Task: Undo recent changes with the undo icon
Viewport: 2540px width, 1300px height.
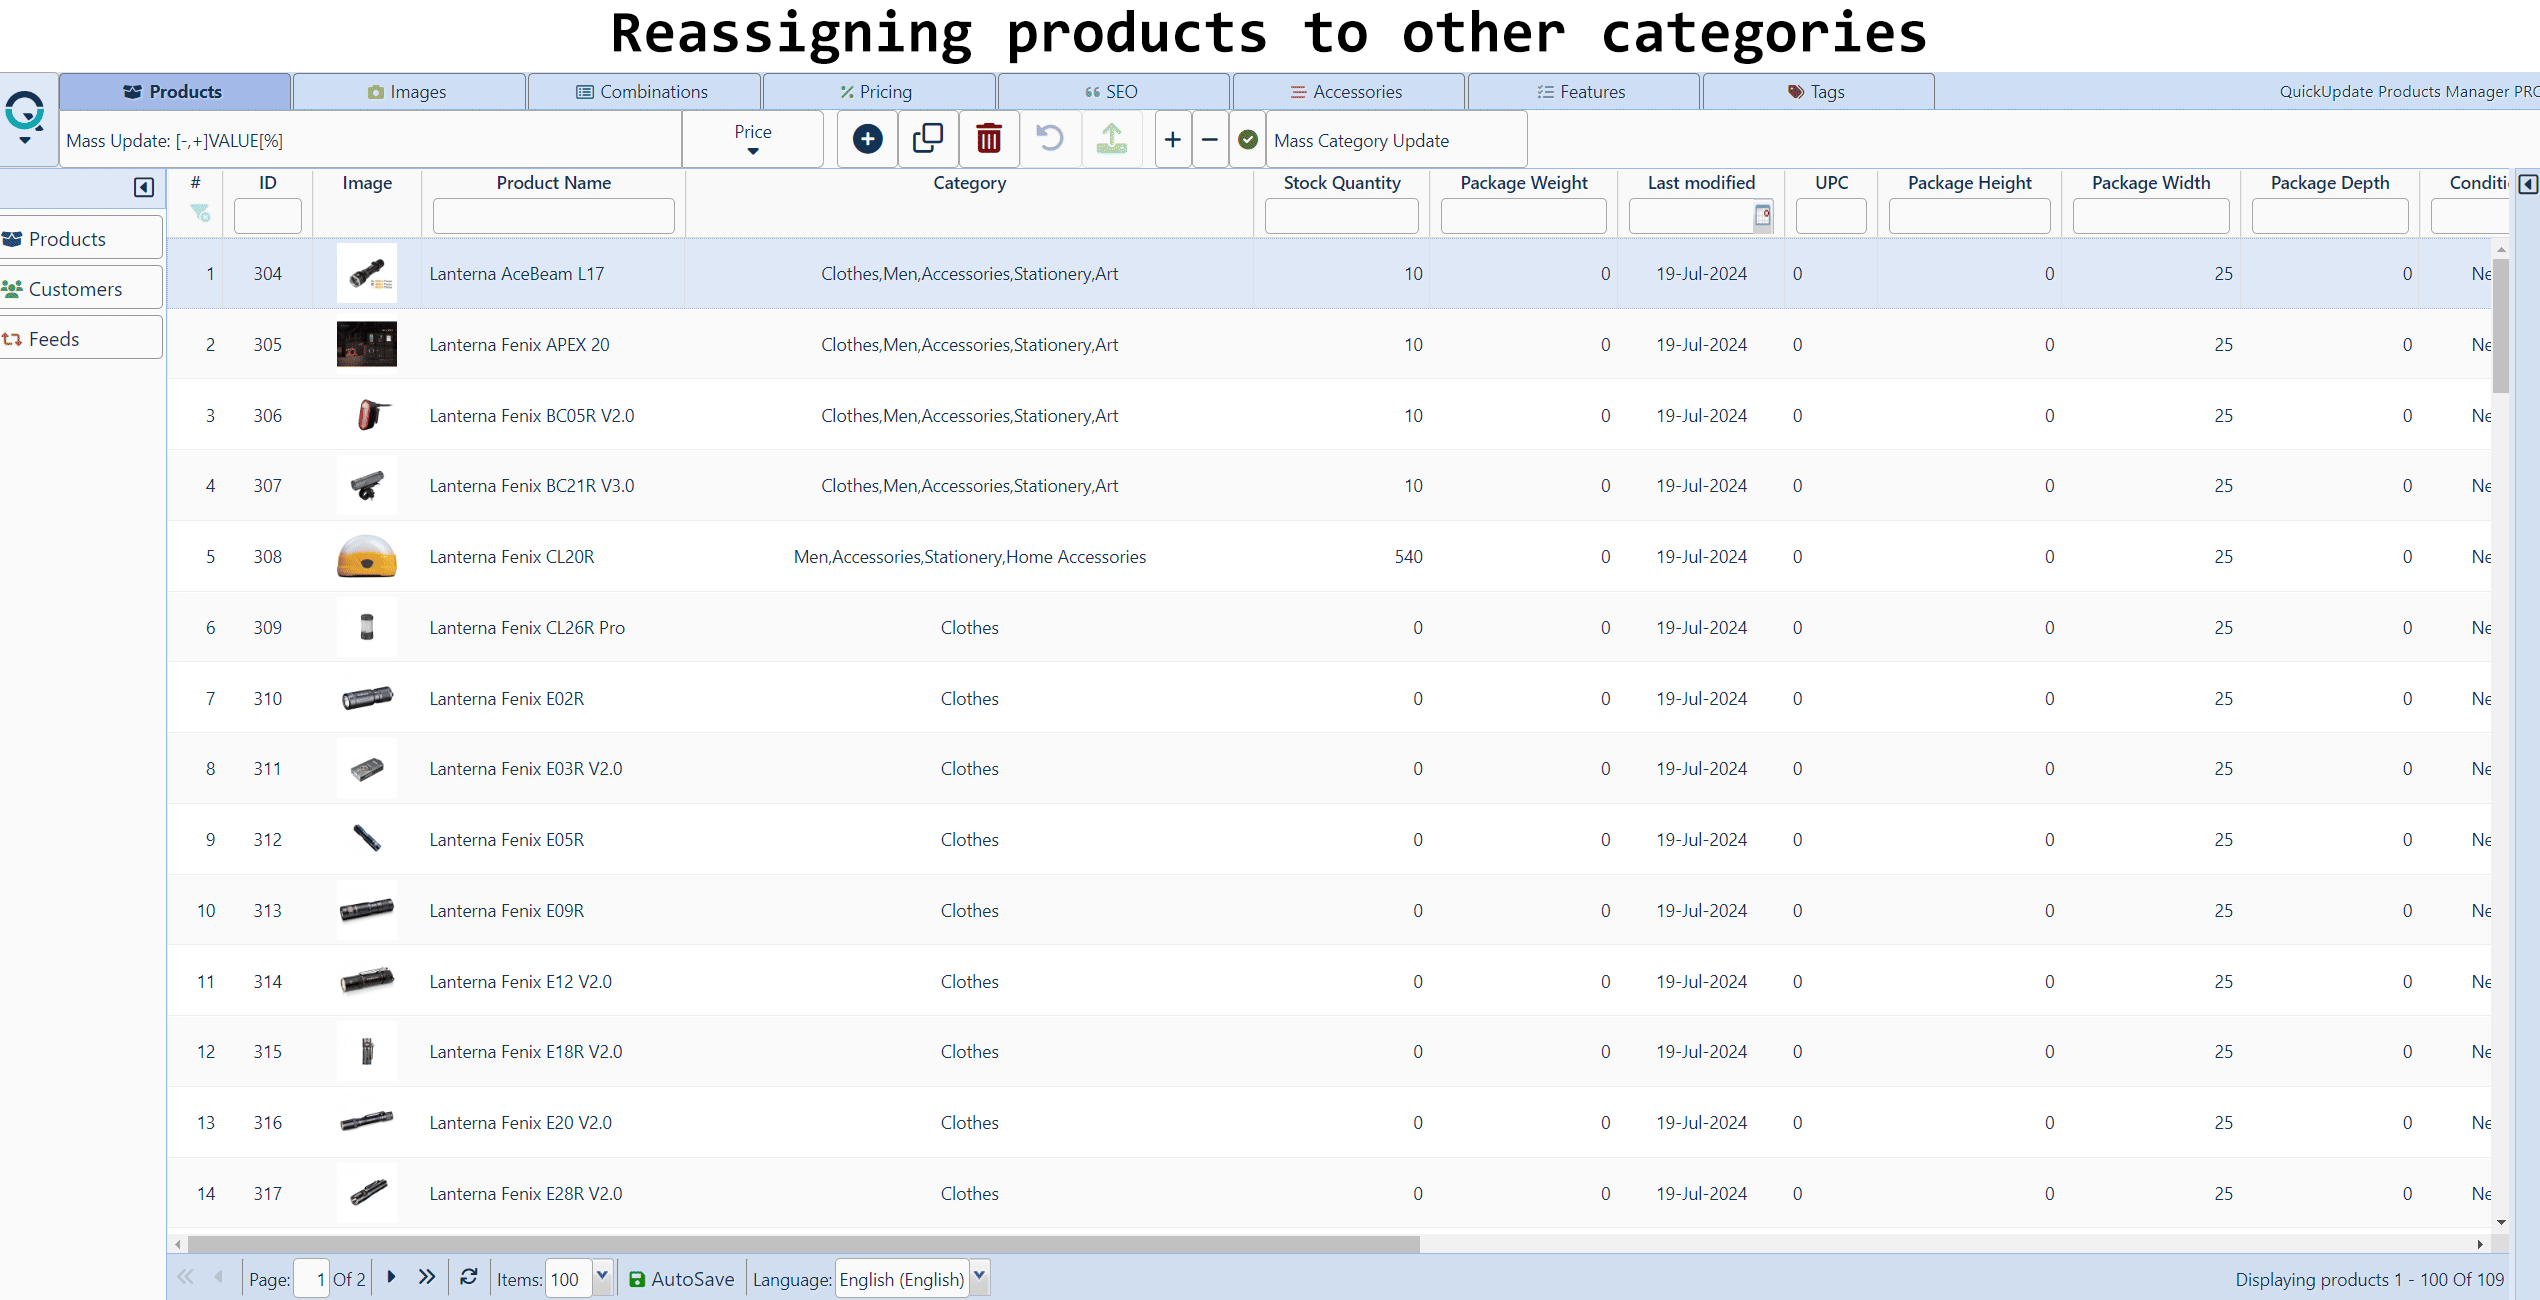Action: click(1050, 139)
